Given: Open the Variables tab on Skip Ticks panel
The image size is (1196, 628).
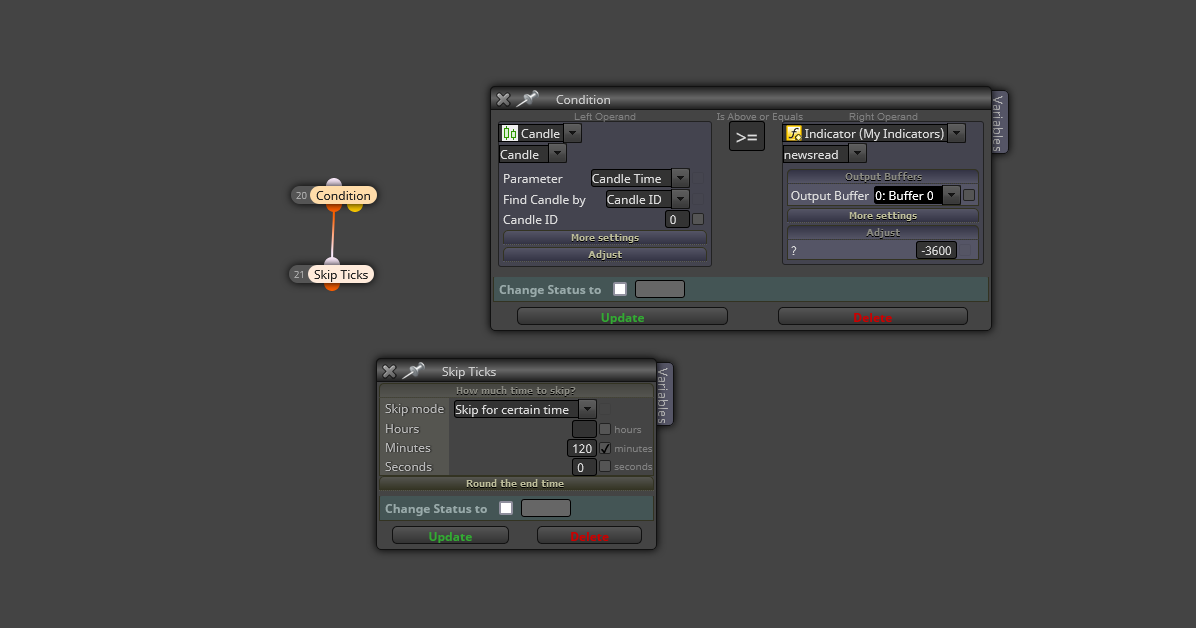Looking at the screenshot, I should click(x=664, y=394).
